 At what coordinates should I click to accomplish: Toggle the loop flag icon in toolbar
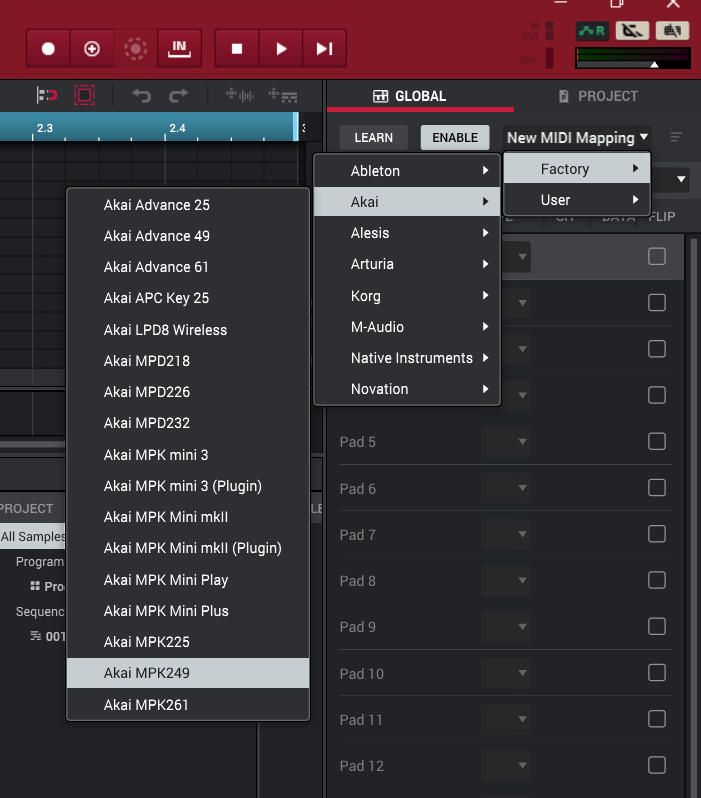coord(46,95)
